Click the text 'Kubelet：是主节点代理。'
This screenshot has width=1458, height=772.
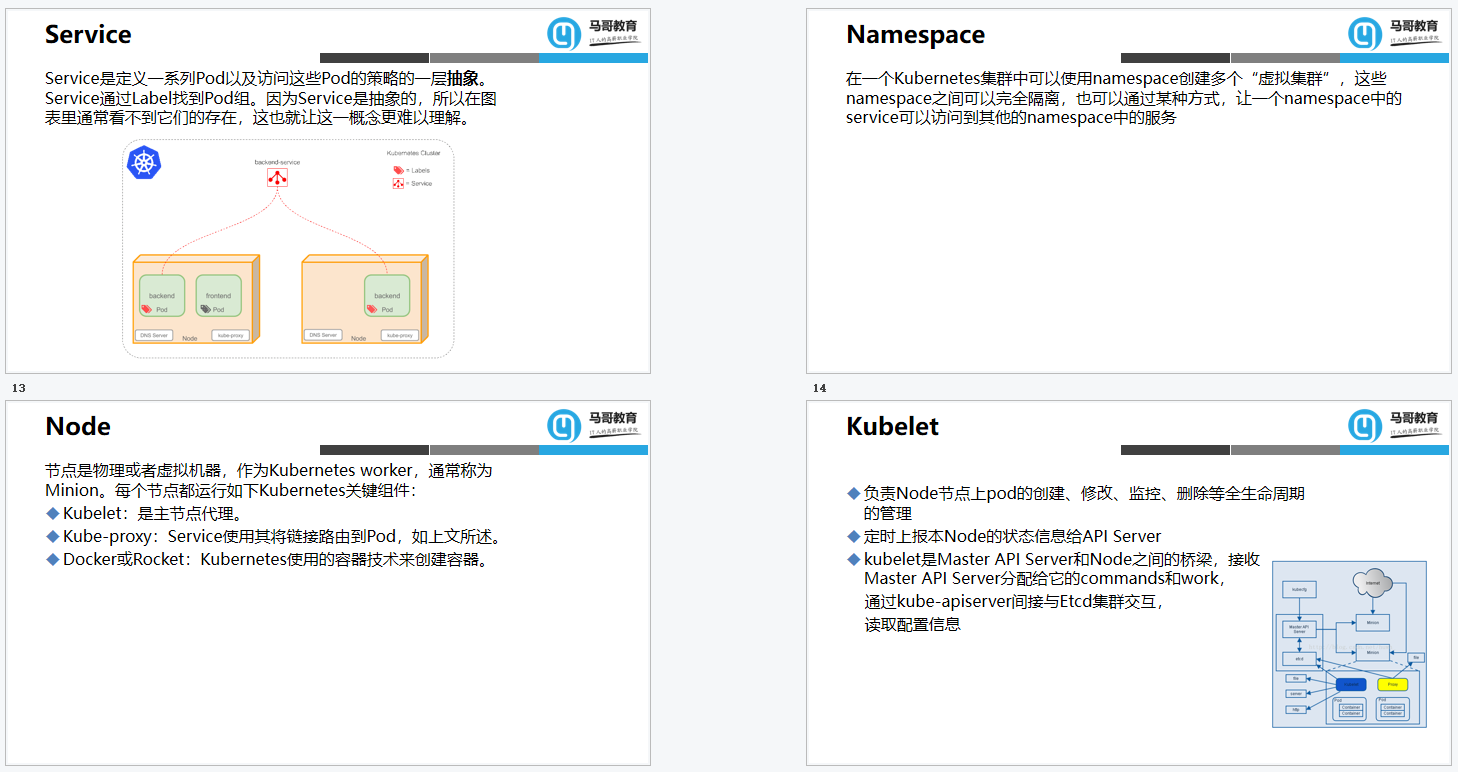pyautogui.click(x=153, y=514)
